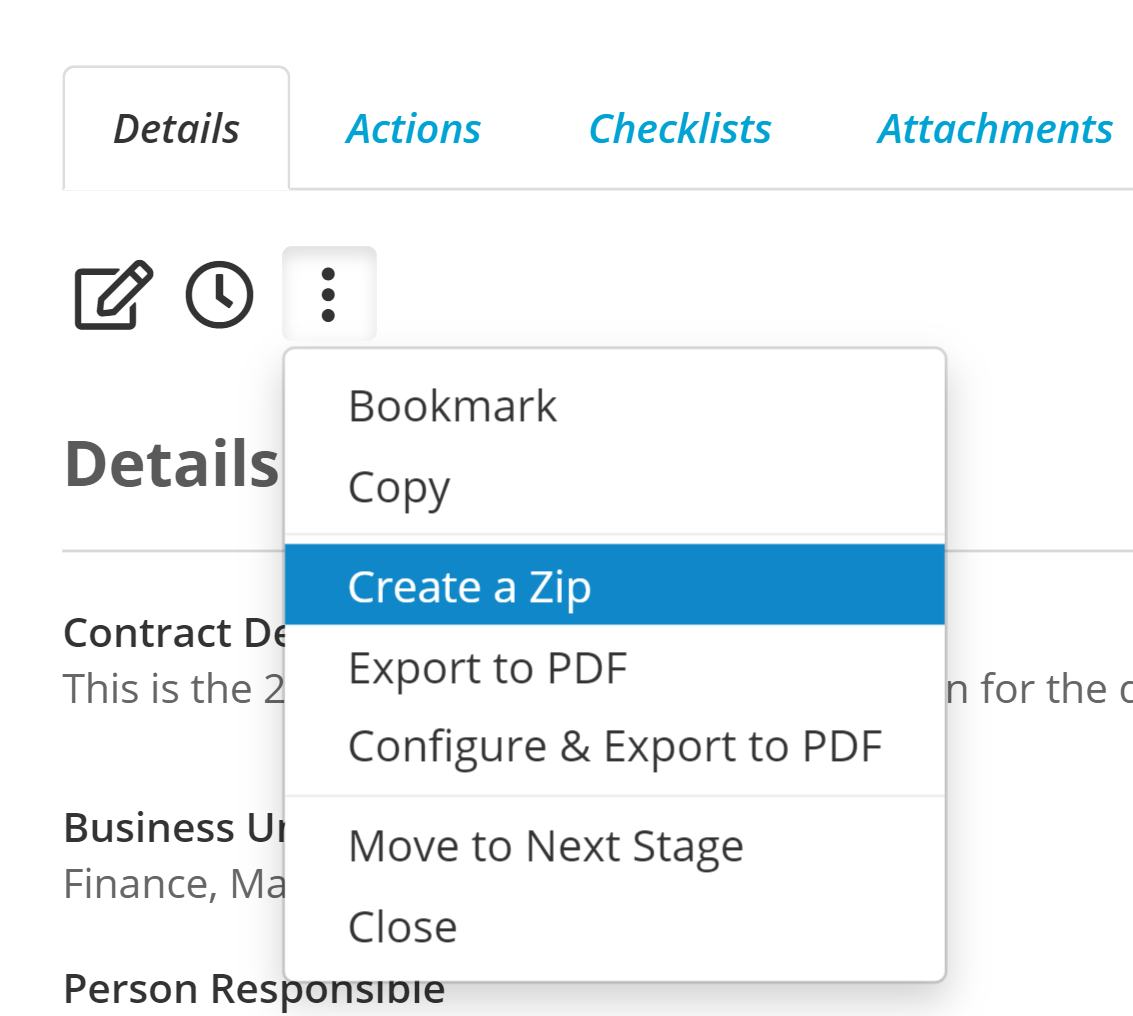Click Move to Next Stage

(615, 846)
